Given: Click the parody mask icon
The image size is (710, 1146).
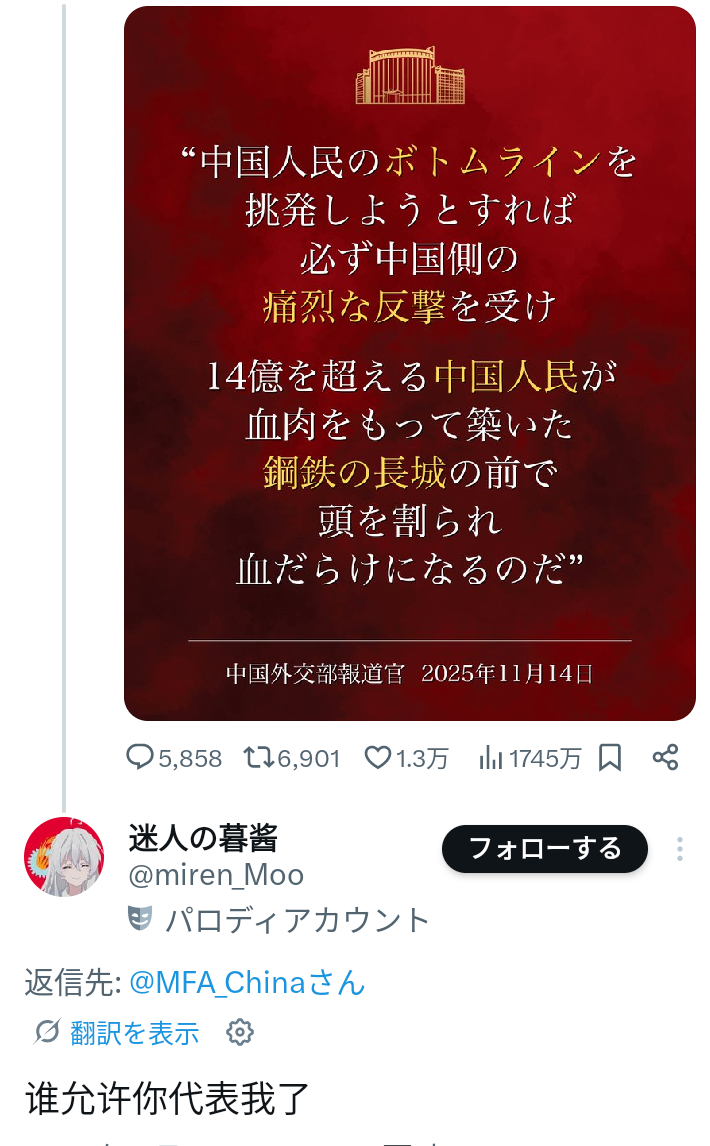Looking at the screenshot, I should click(x=140, y=918).
